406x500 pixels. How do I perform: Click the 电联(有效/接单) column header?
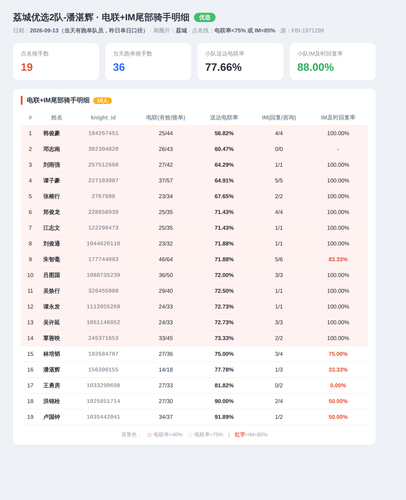click(166, 117)
